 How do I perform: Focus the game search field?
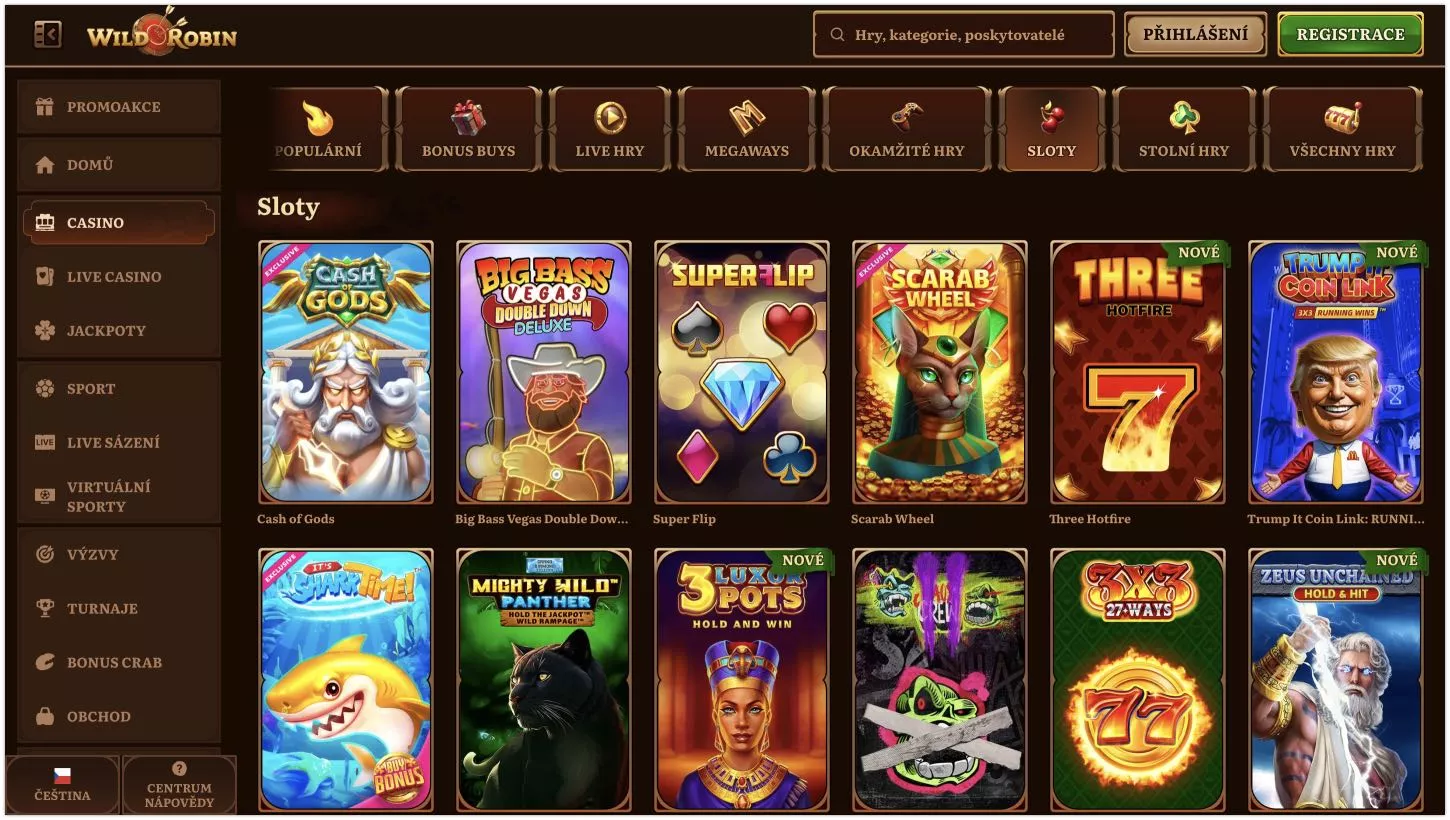964,34
